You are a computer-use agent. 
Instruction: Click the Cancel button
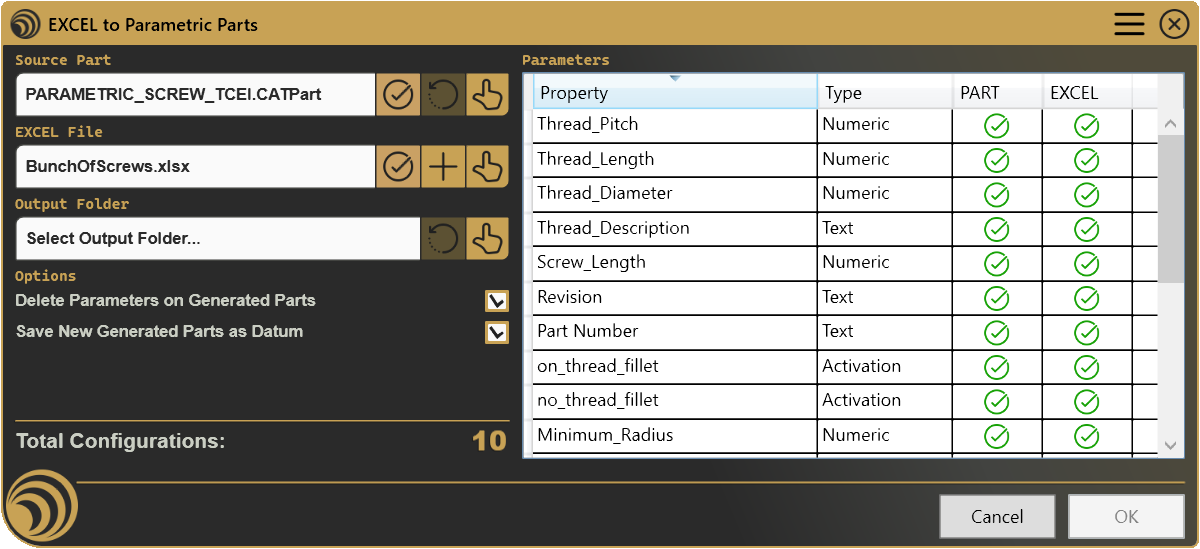997,516
